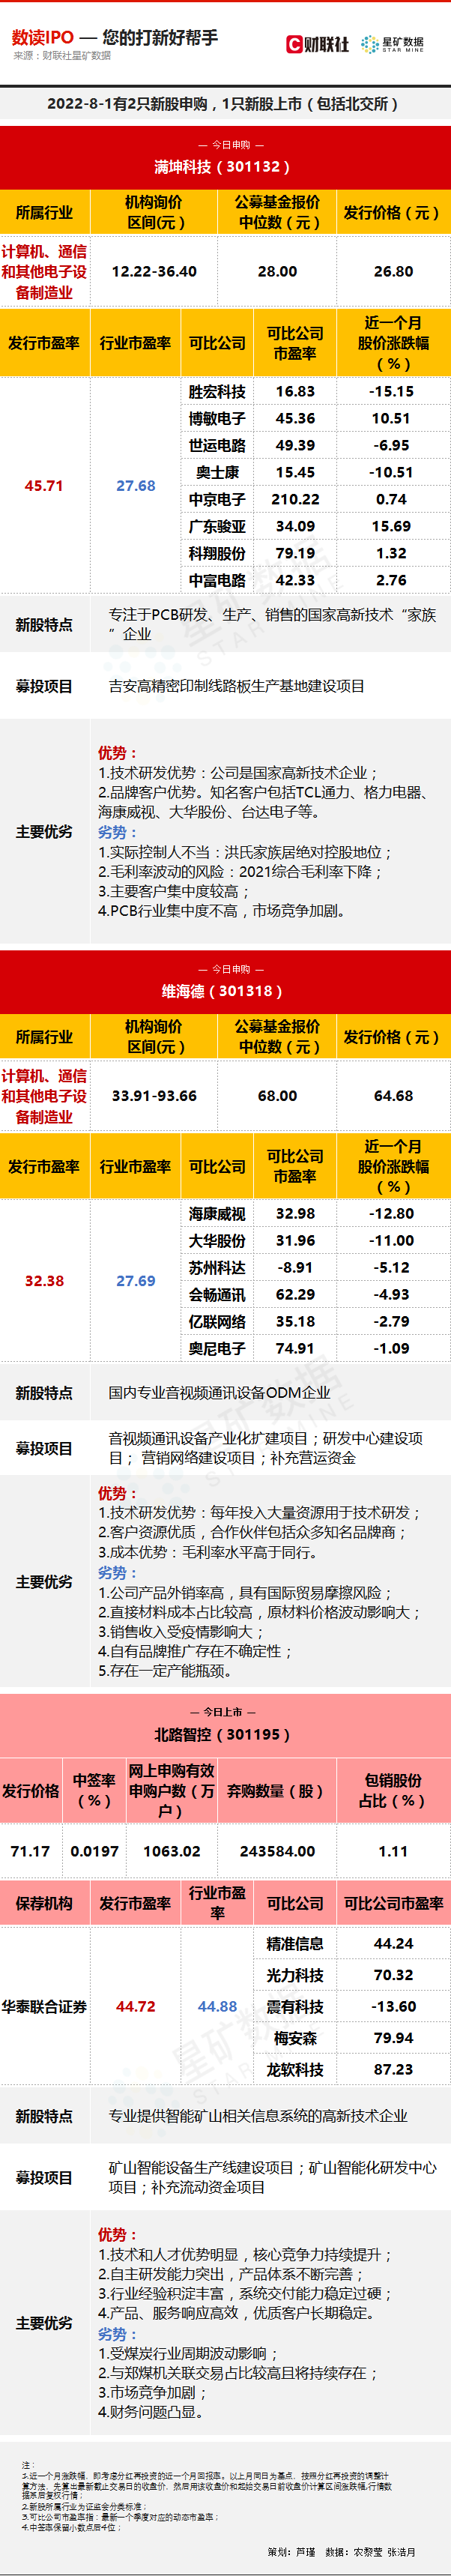Open the 满坤科技（301132）section header
451x2576 pixels.
coord(225,167)
